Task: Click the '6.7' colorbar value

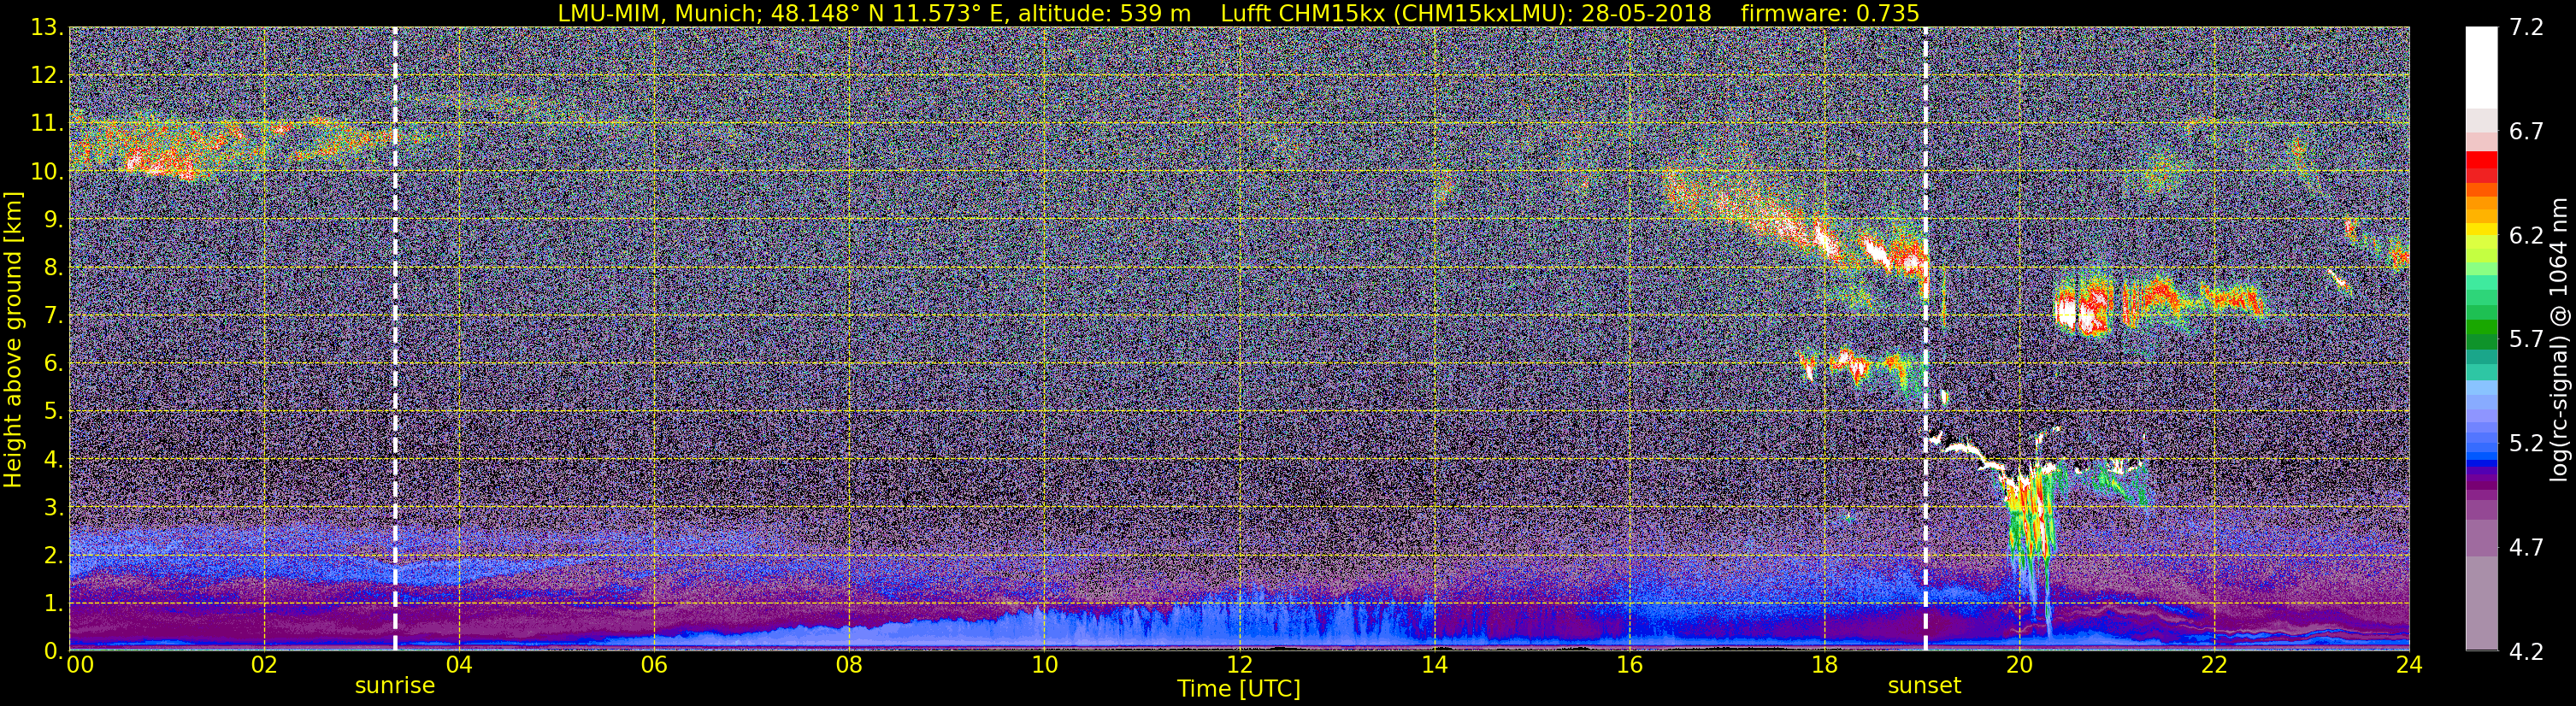Action: pos(2526,132)
